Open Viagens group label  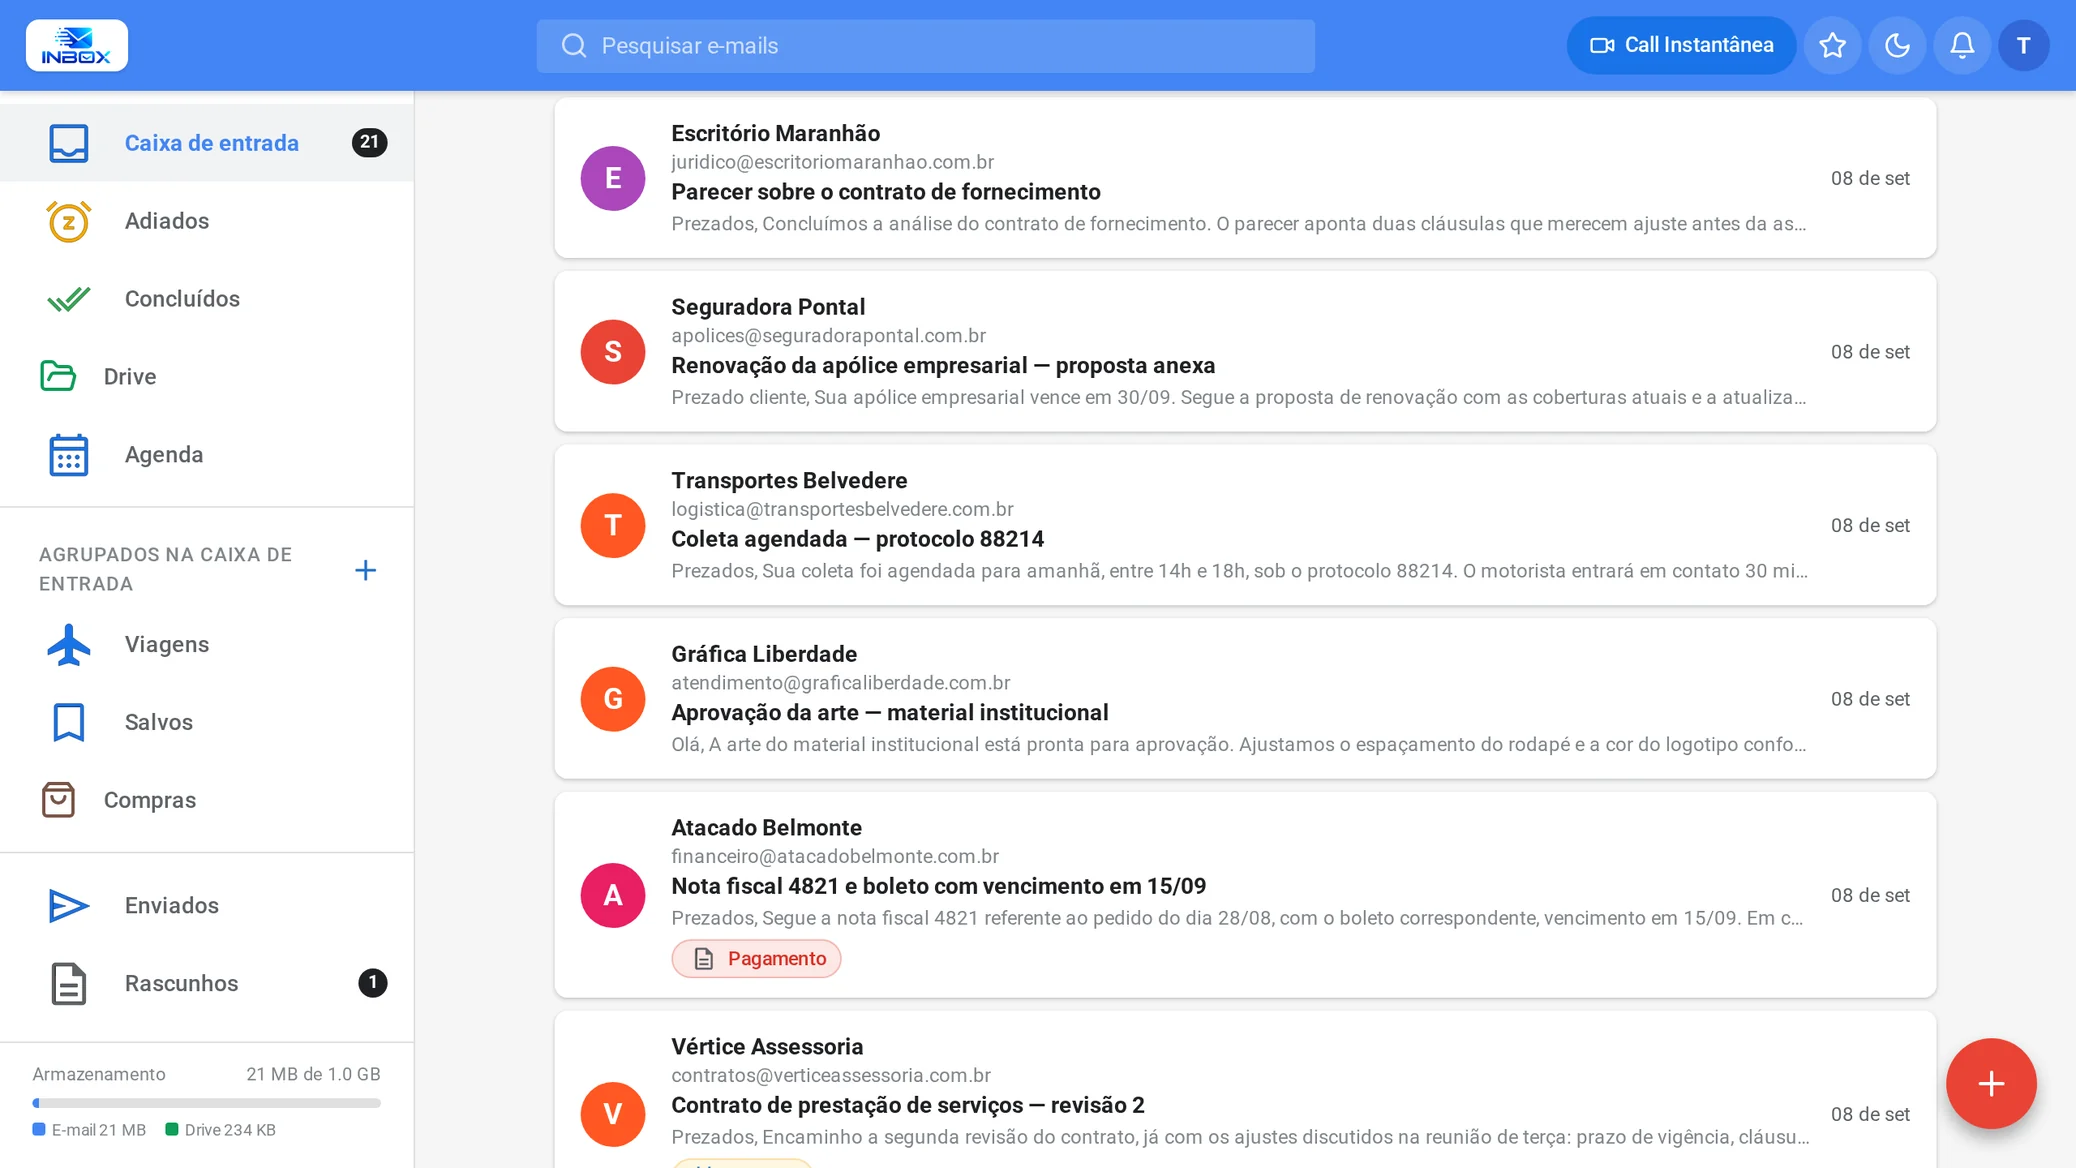coord(167,645)
